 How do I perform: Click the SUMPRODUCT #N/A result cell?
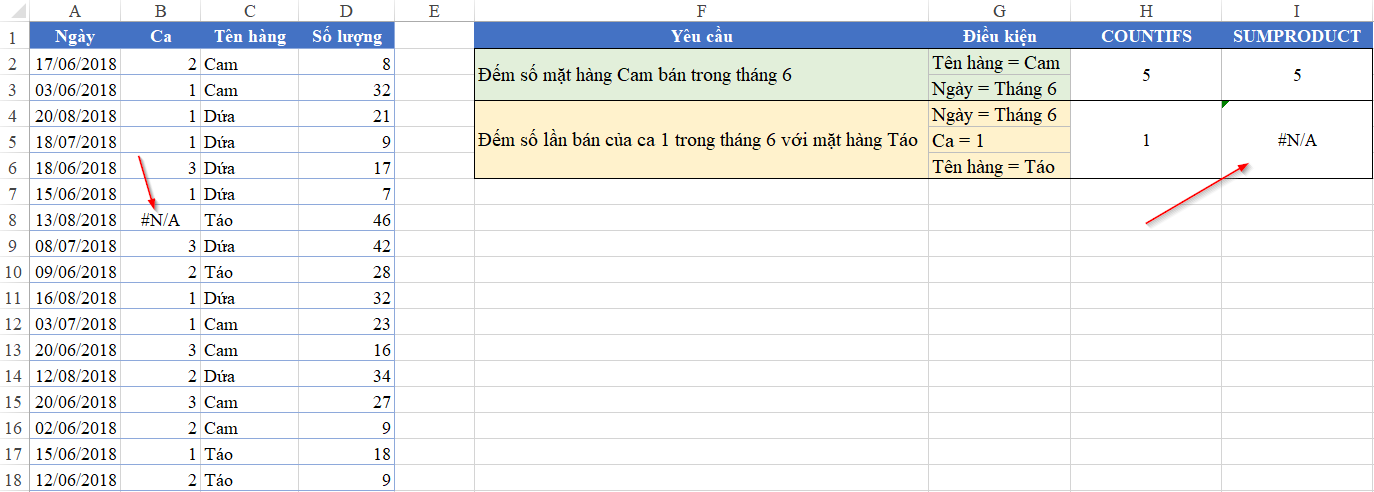1297,140
